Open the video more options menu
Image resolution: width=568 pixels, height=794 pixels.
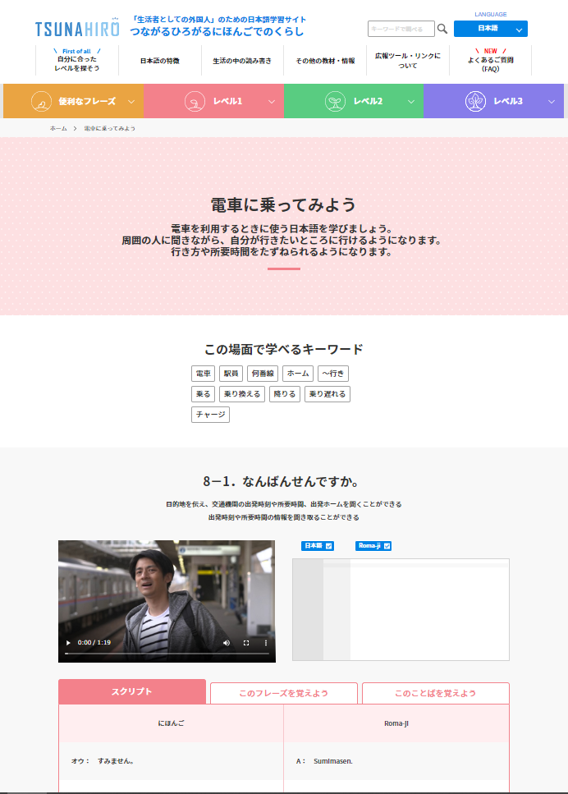click(265, 643)
